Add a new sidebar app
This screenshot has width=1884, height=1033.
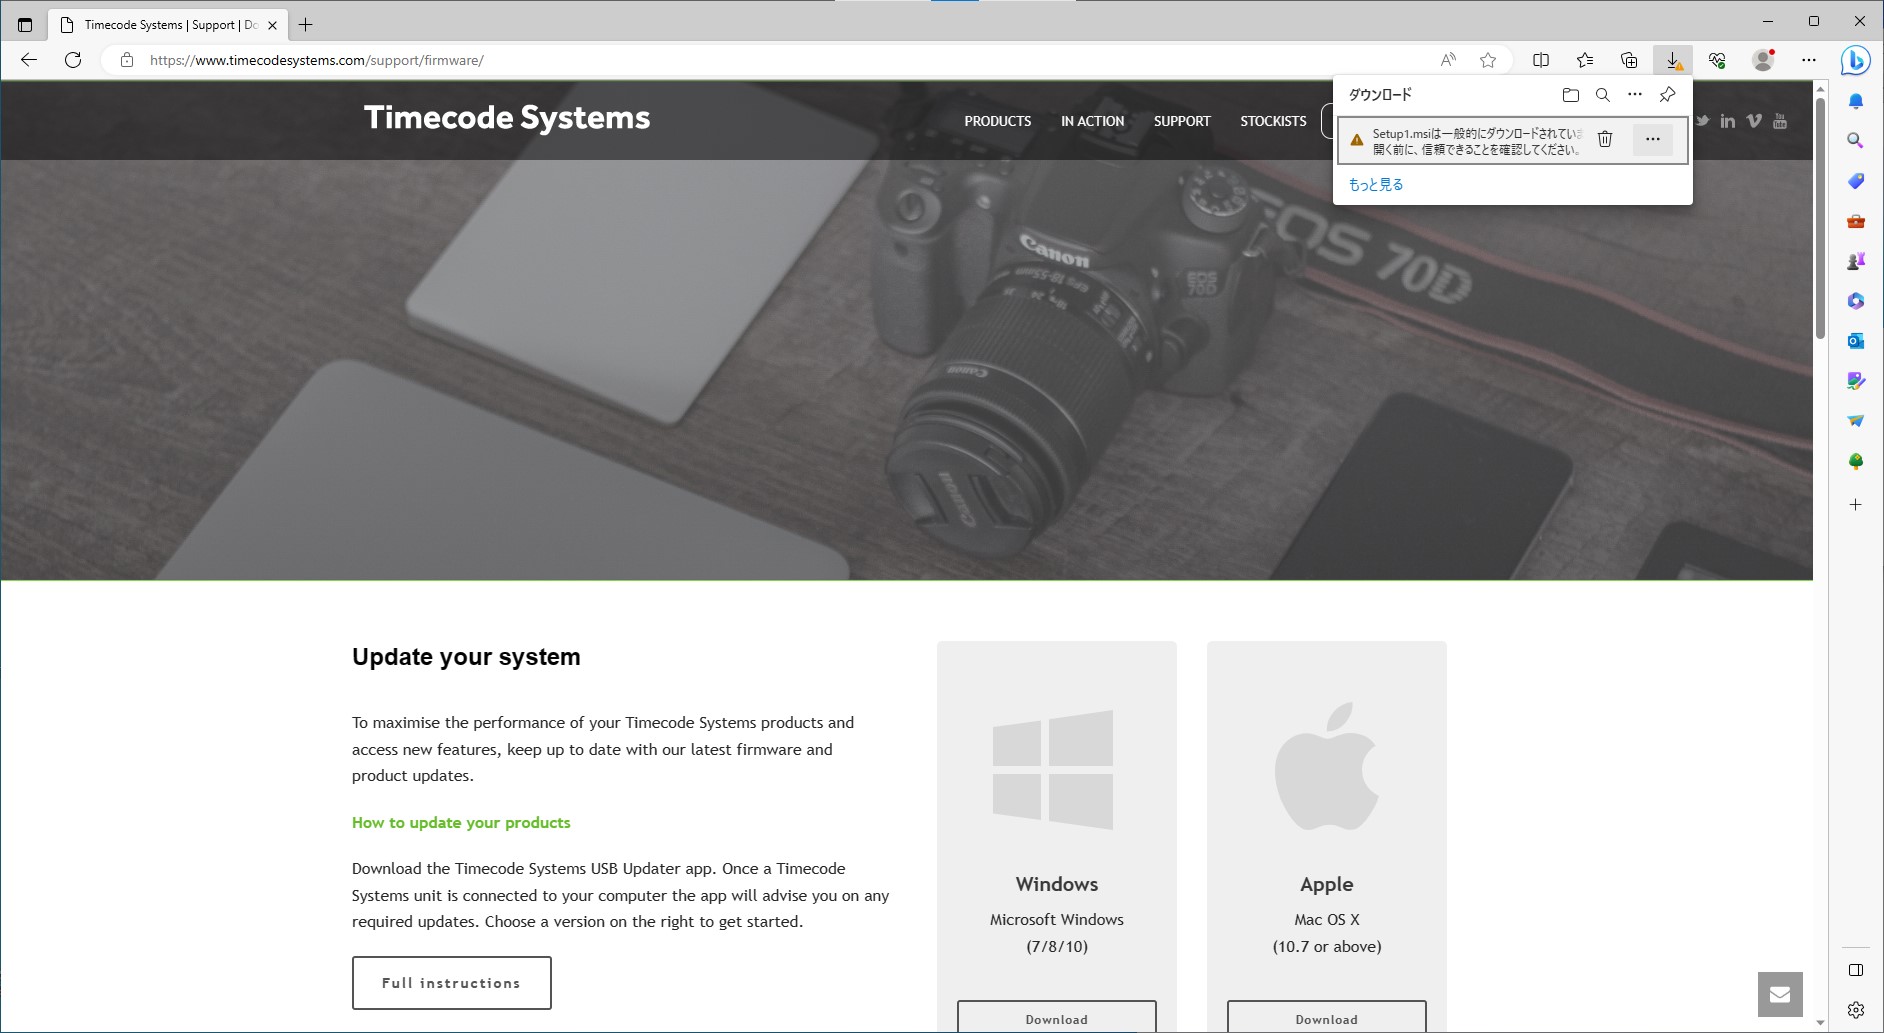click(1856, 505)
